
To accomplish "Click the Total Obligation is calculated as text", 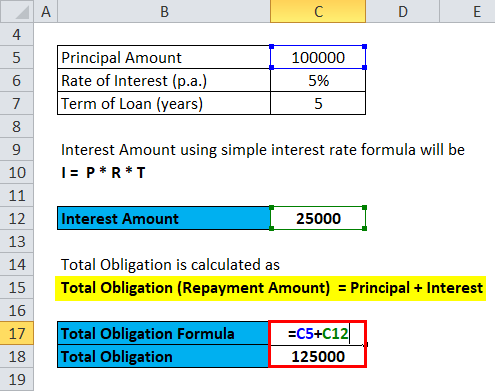I will pos(170,265).
